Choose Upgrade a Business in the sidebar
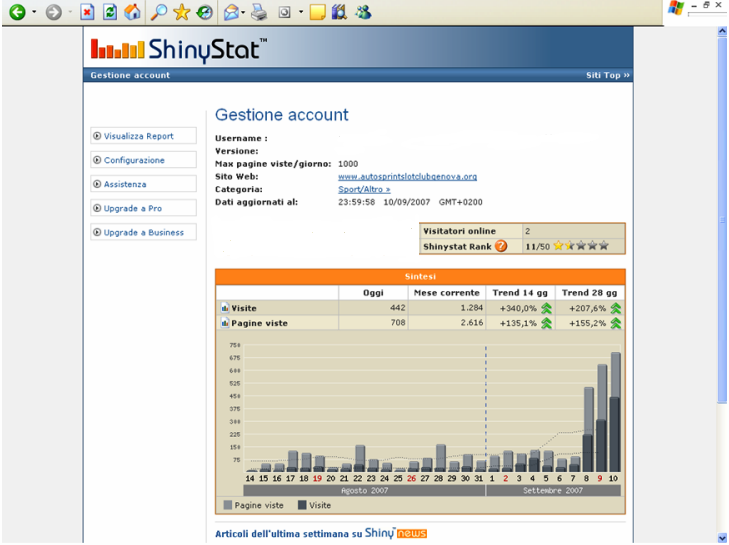 pos(144,232)
